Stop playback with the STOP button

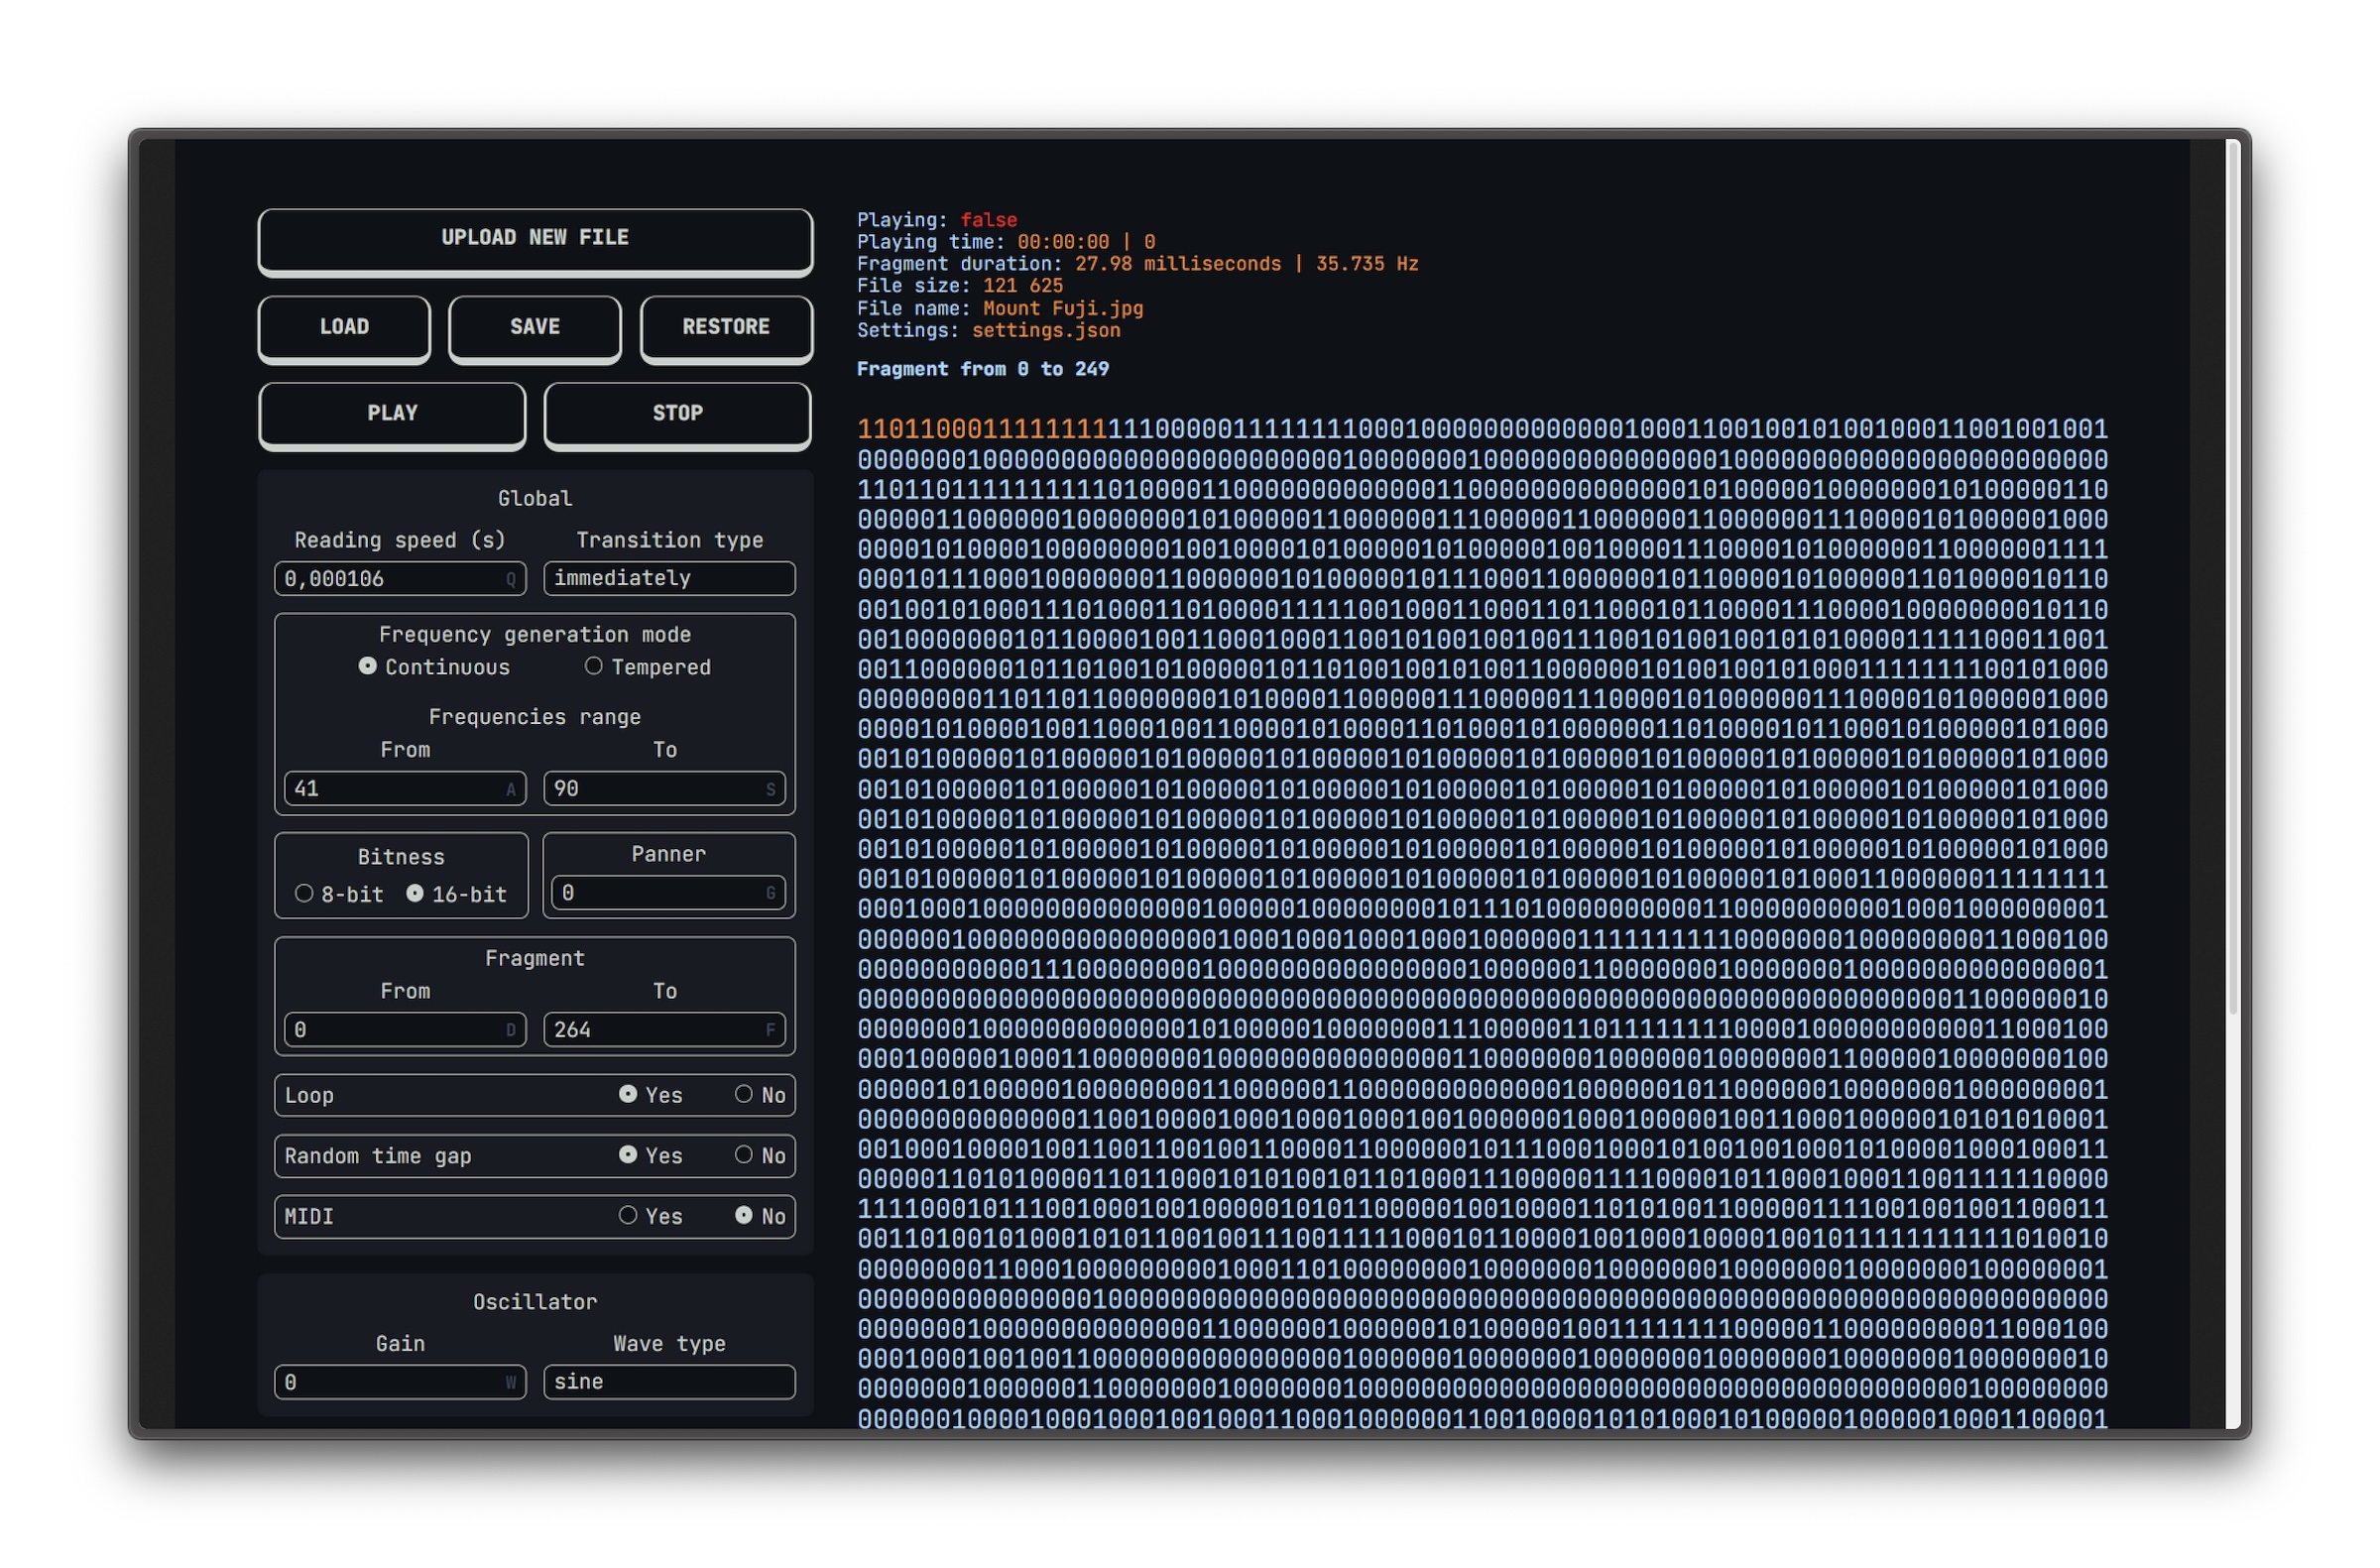click(677, 413)
